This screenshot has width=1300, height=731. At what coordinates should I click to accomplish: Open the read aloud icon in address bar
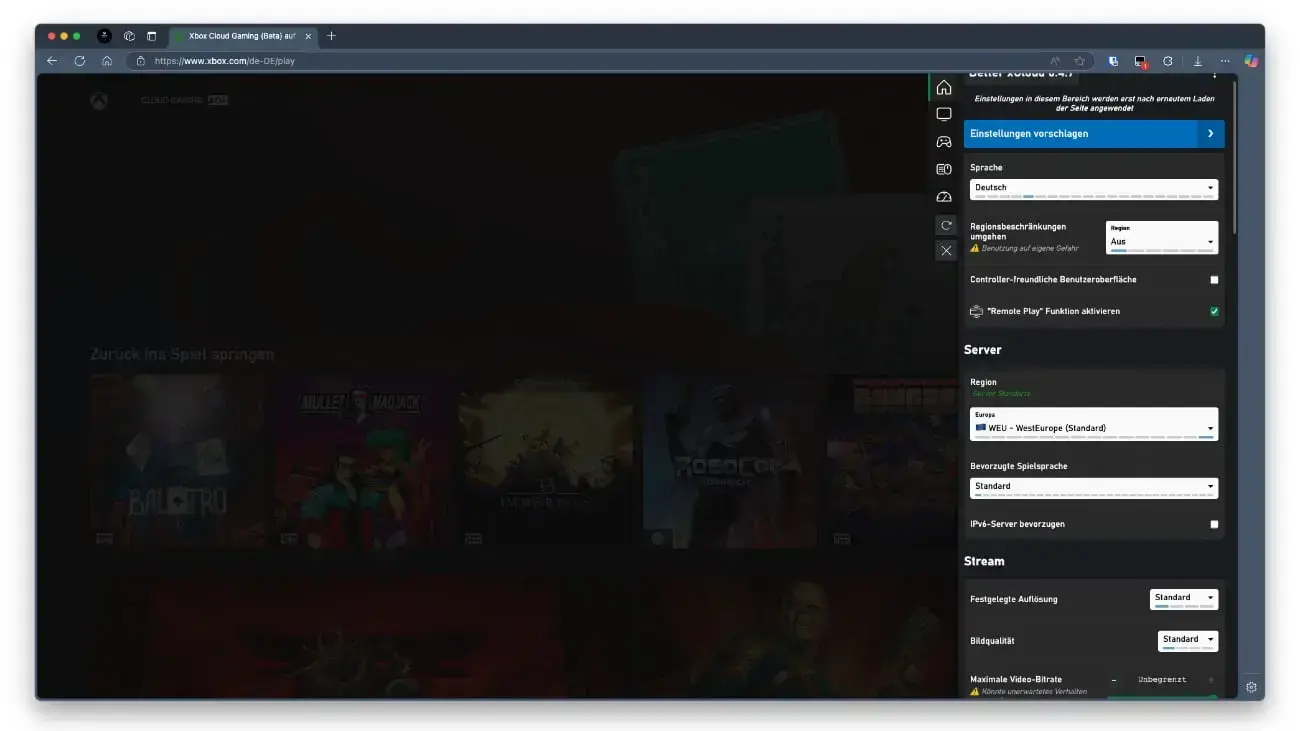tap(1055, 61)
